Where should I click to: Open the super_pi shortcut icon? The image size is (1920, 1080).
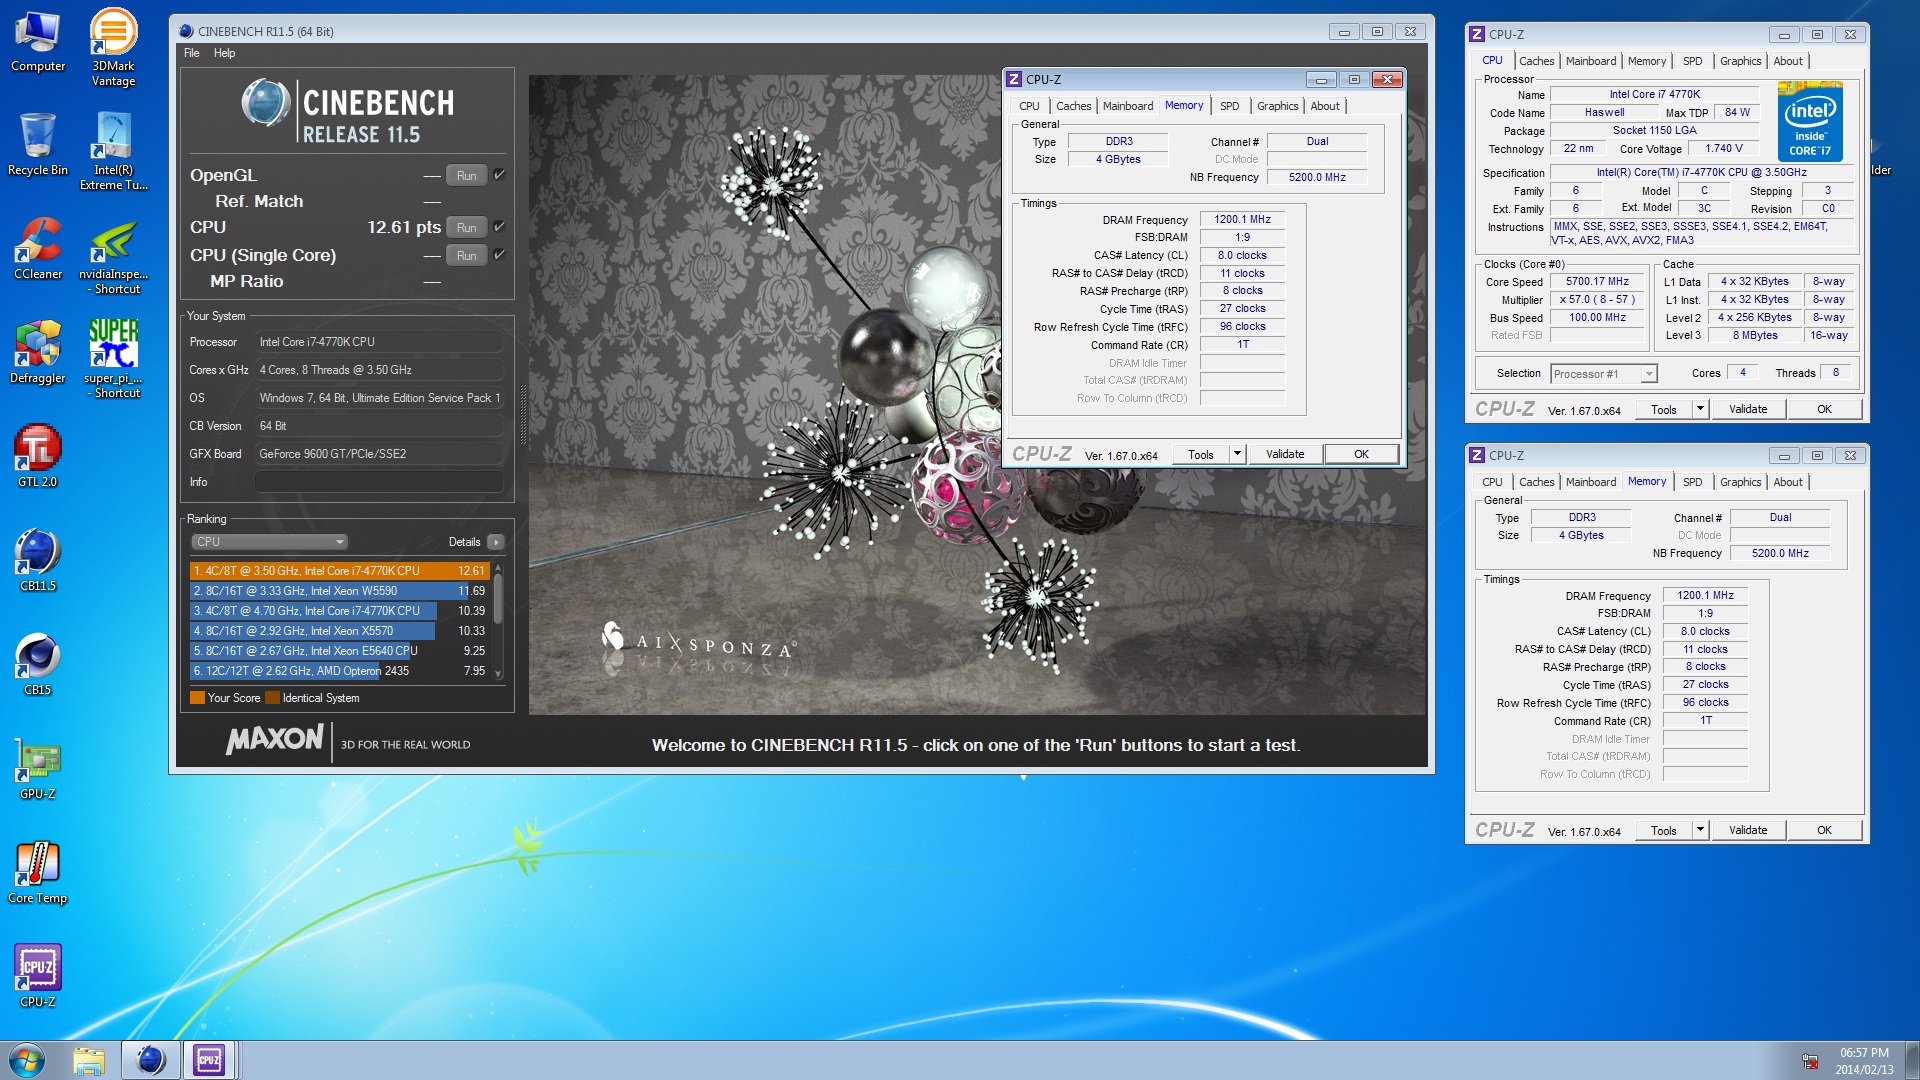[x=113, y=359]
